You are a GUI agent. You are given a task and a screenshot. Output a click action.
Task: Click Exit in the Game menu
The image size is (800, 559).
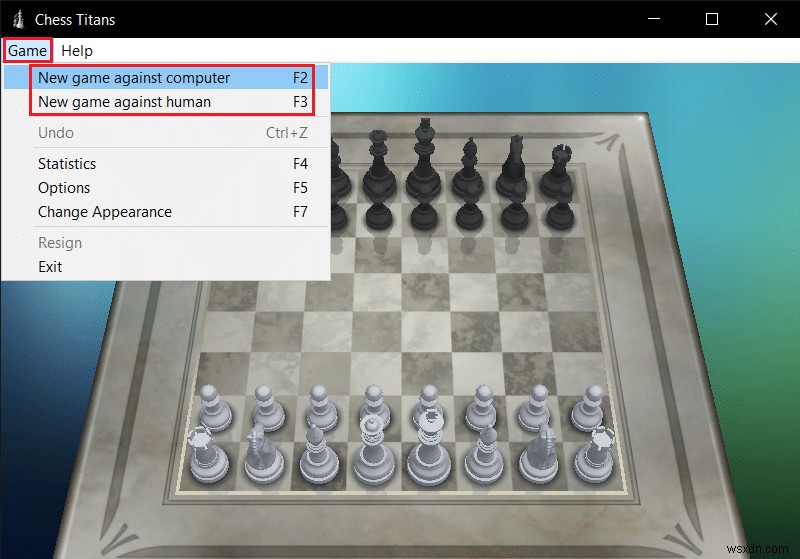pyautogui.click(x=166, y=266)
